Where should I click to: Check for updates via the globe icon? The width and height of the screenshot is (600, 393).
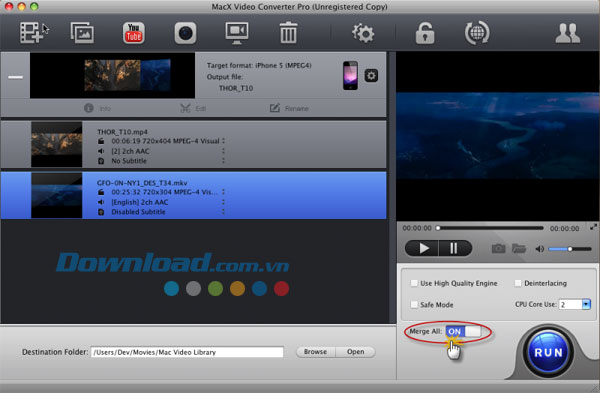coord(477,33)
